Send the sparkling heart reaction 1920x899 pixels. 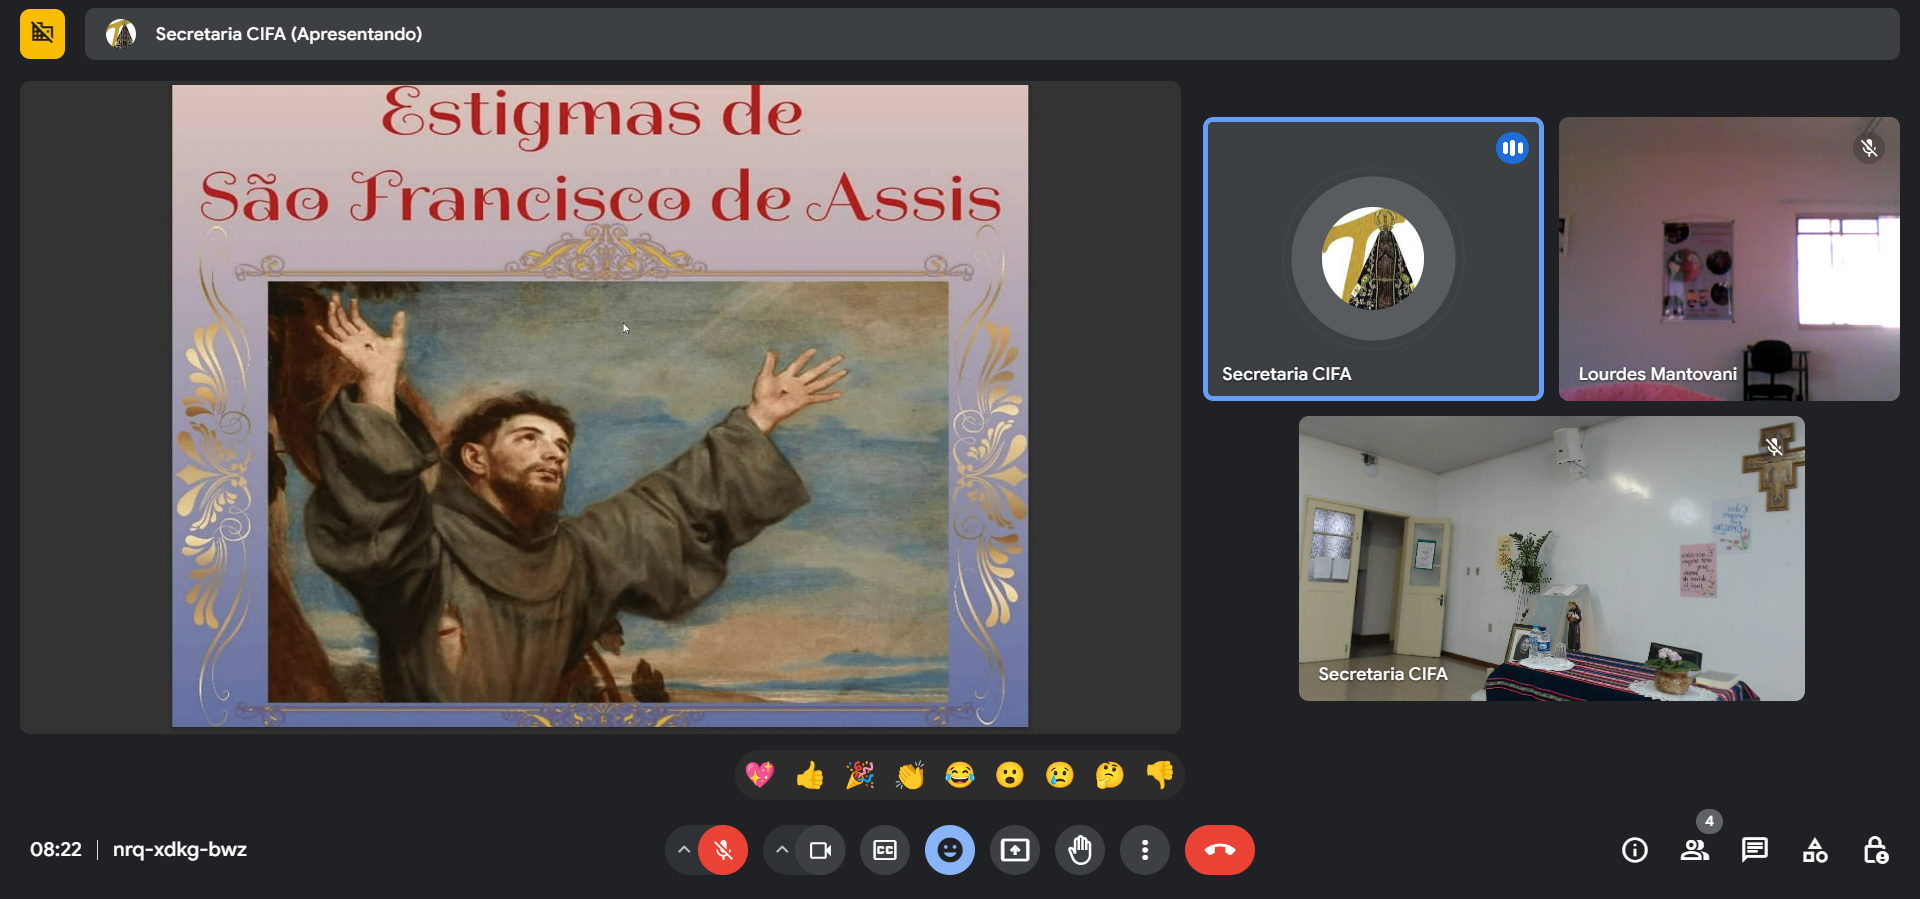coord(760,775)
